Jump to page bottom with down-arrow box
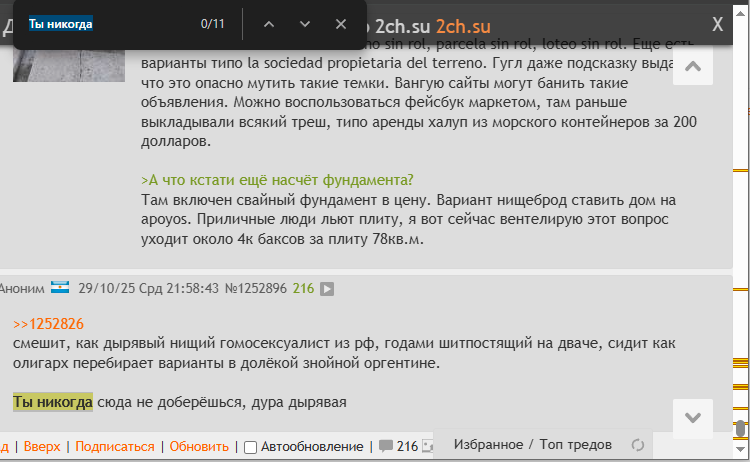The height and width of the screenshot is (462, 750). pyautogui.click(x=693, y=418)
